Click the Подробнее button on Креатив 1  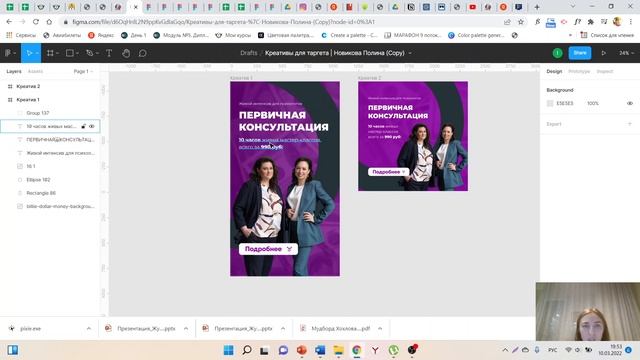click(x=268, y=249)
